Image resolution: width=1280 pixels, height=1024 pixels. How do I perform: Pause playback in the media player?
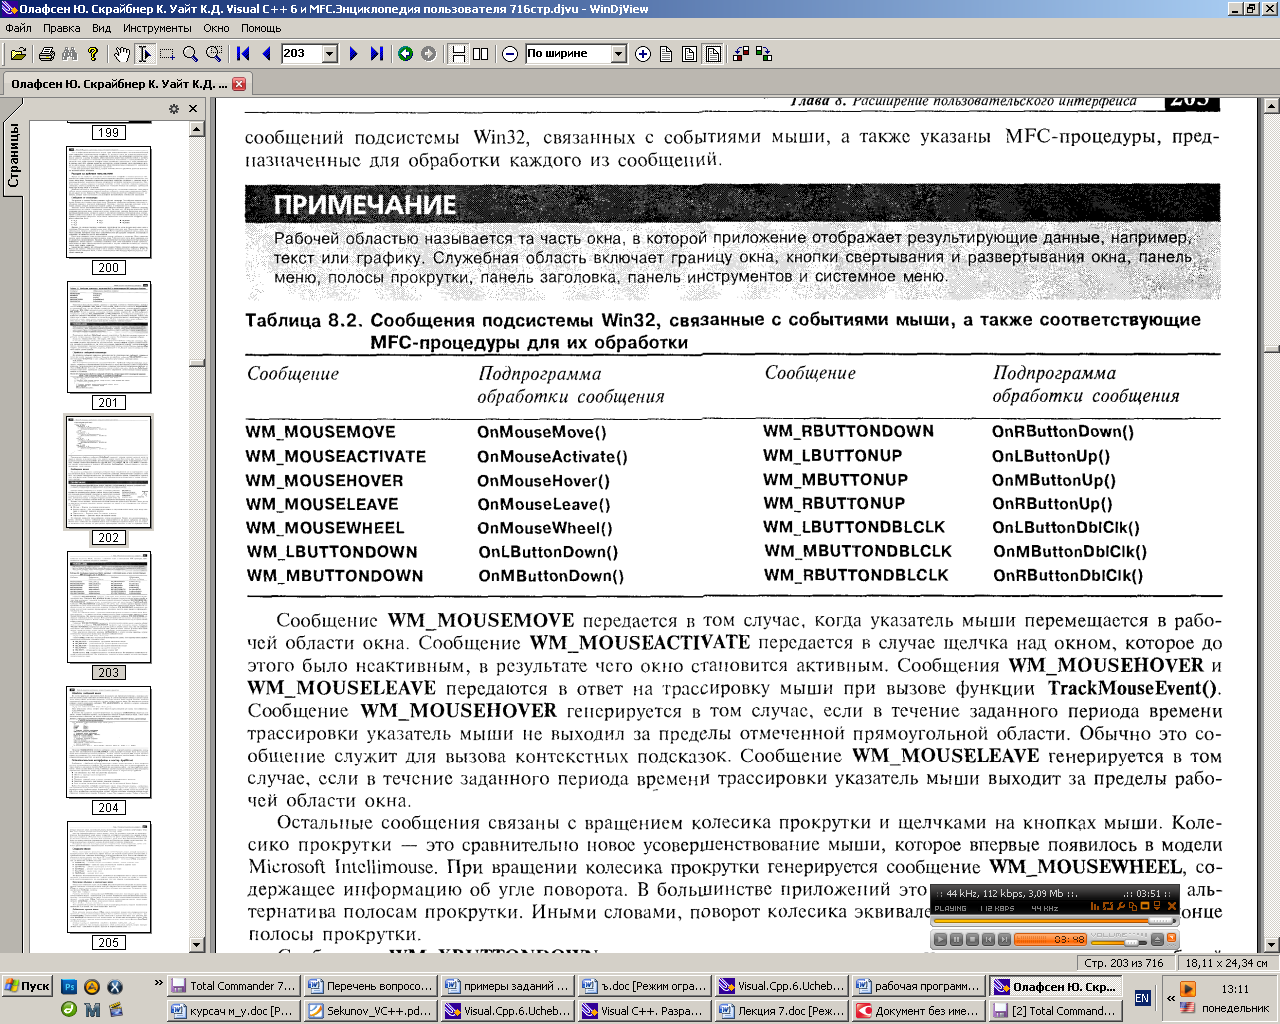click(x=956, y=939)
